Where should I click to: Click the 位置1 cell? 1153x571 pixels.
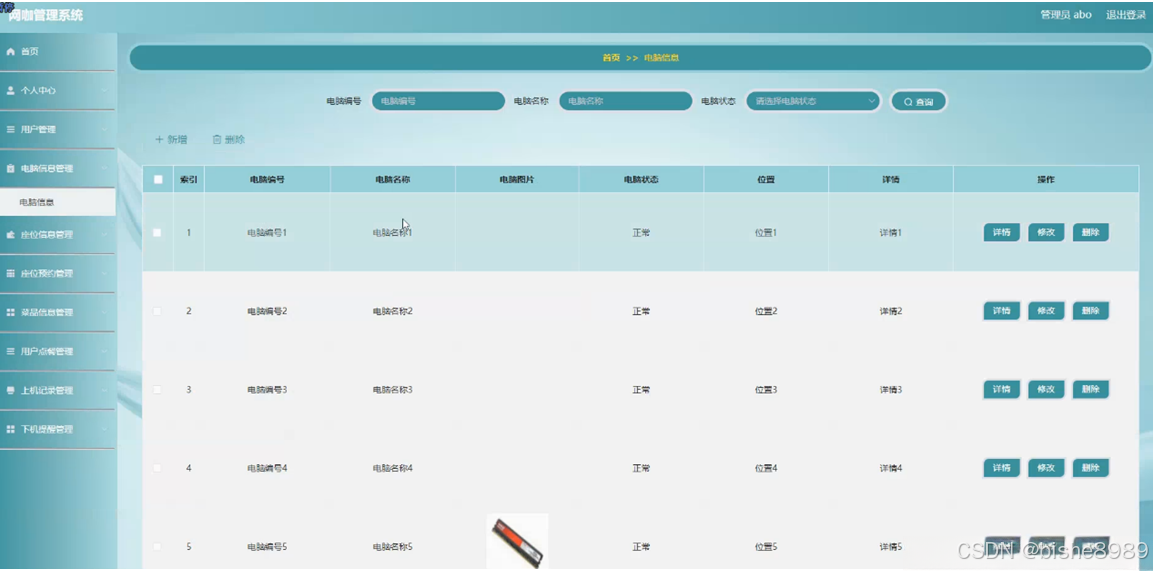click(765, 232)
